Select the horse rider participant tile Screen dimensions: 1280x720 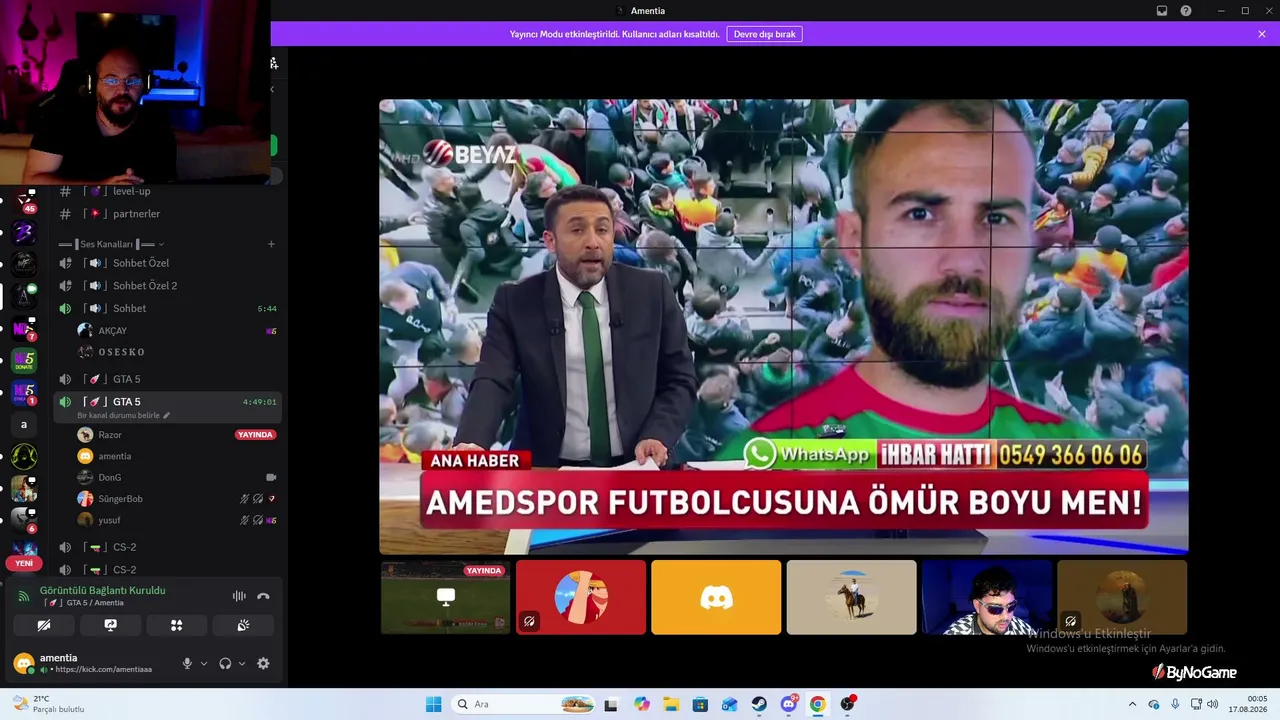tap(852, 597)
